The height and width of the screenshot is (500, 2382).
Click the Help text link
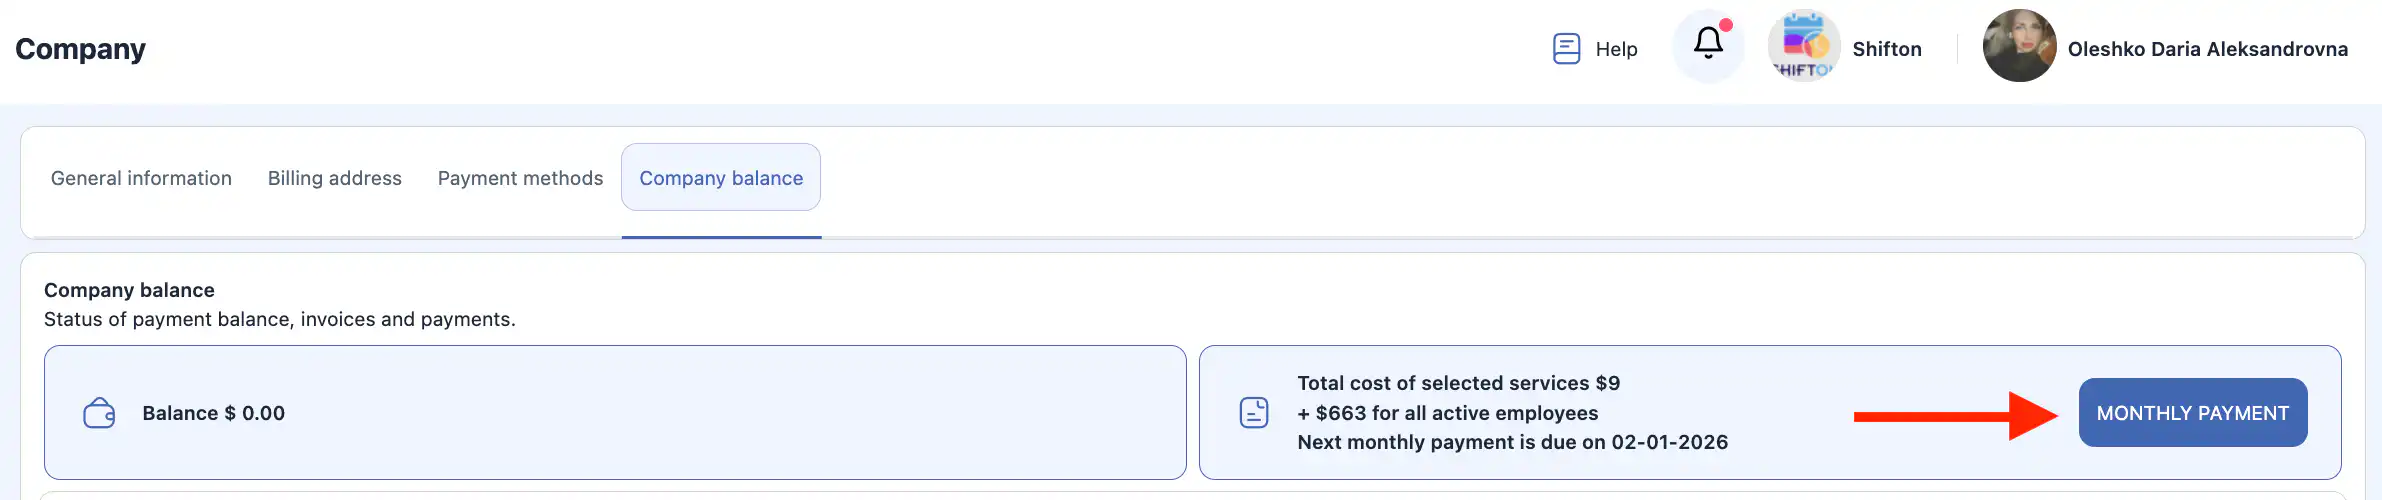coord(1616,49)
